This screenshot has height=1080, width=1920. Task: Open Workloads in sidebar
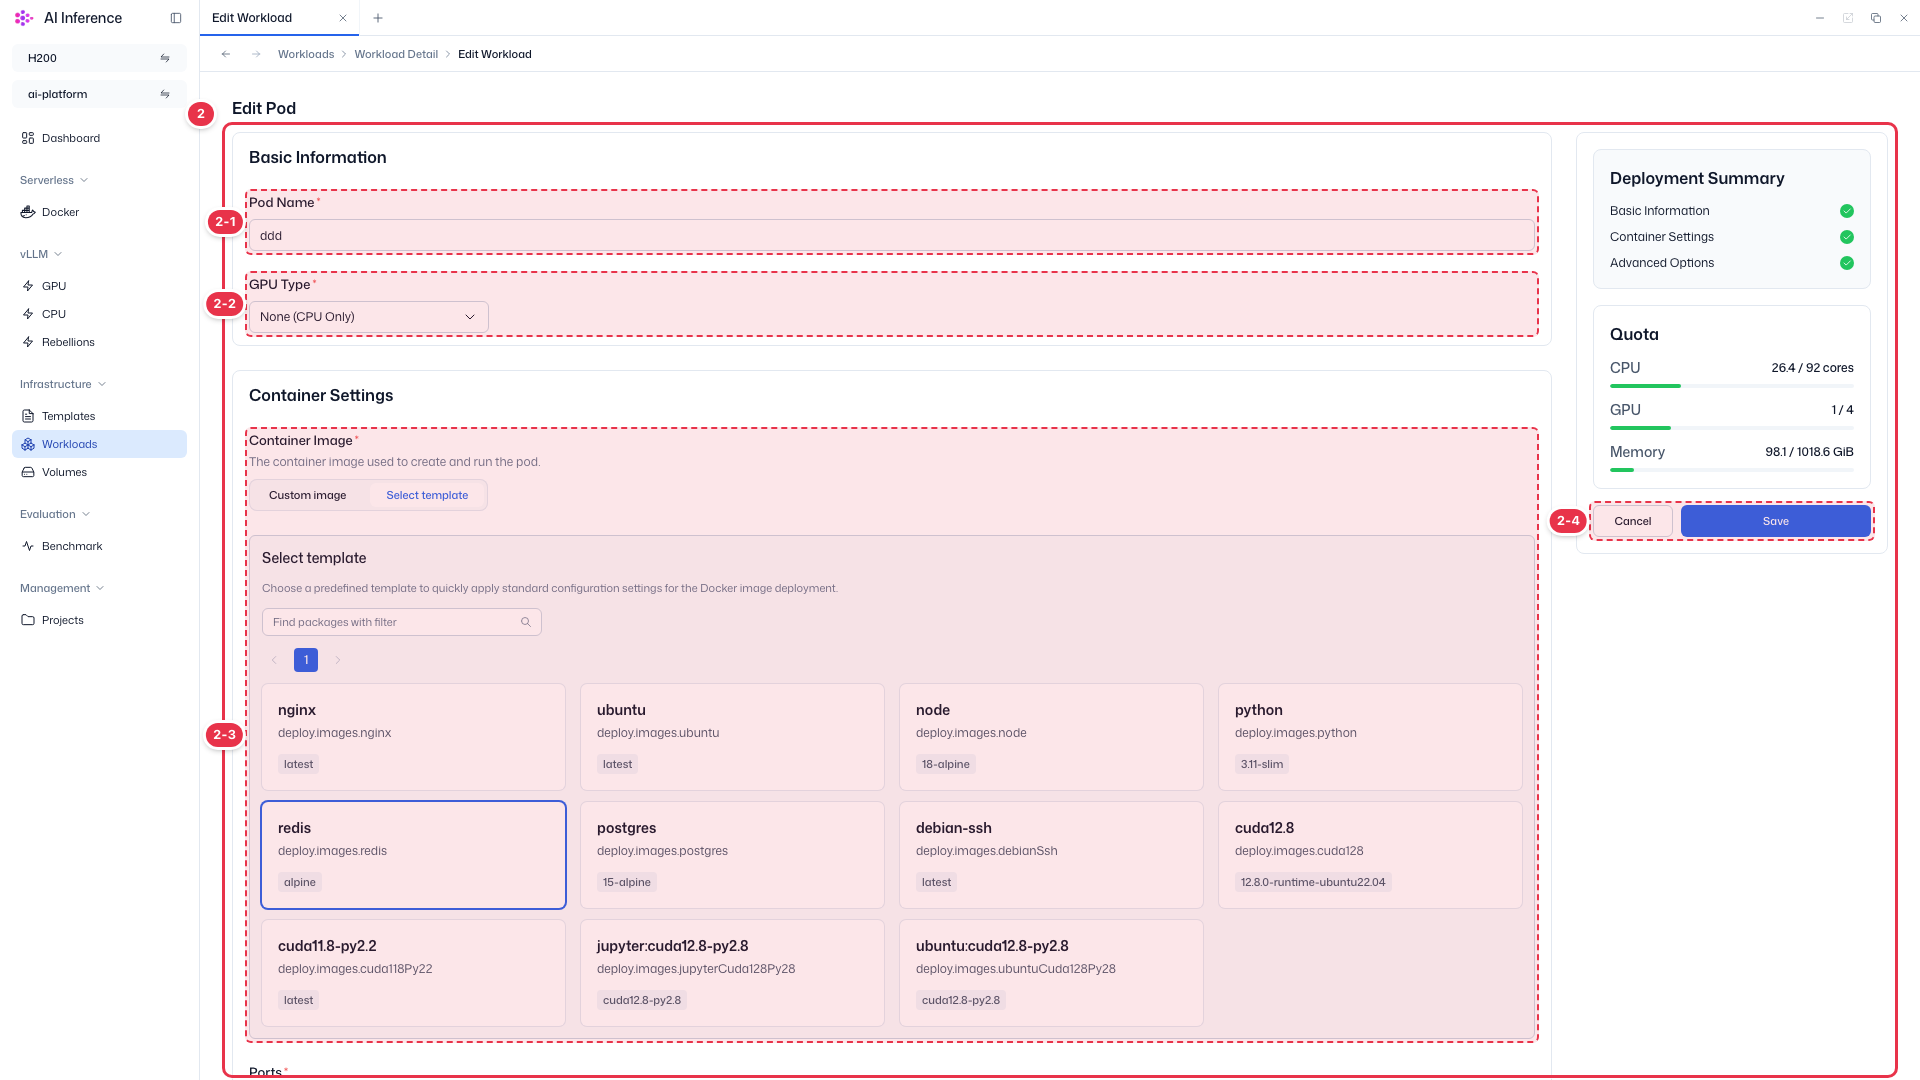click(x=99, y=444)
